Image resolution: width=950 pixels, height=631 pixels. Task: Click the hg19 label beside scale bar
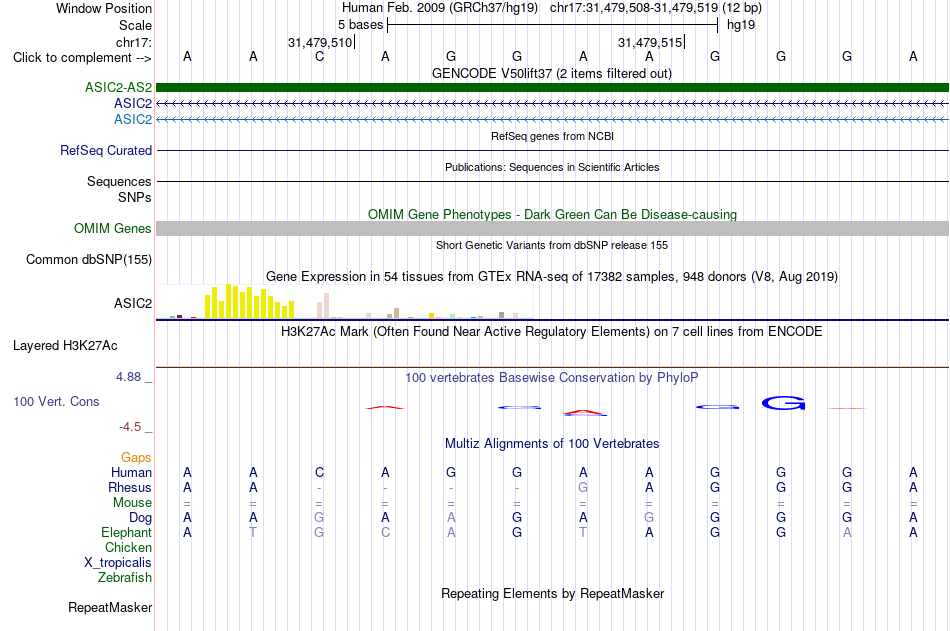click(741, 25)
